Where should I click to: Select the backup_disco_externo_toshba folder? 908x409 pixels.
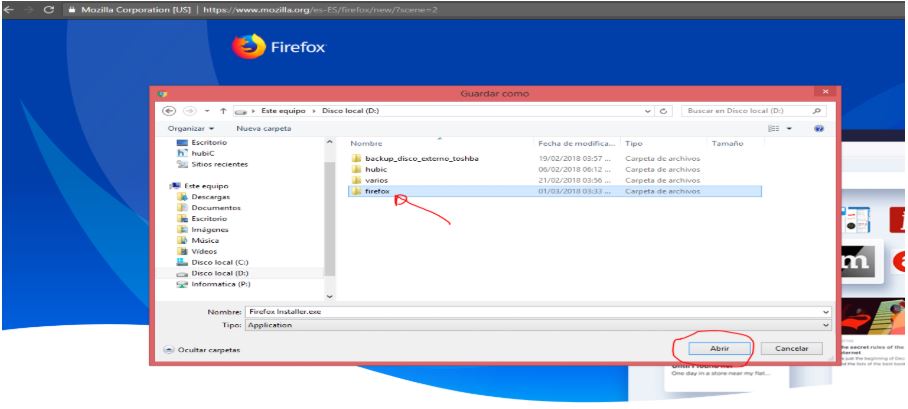pyautogui.click(x=422, y=159)
